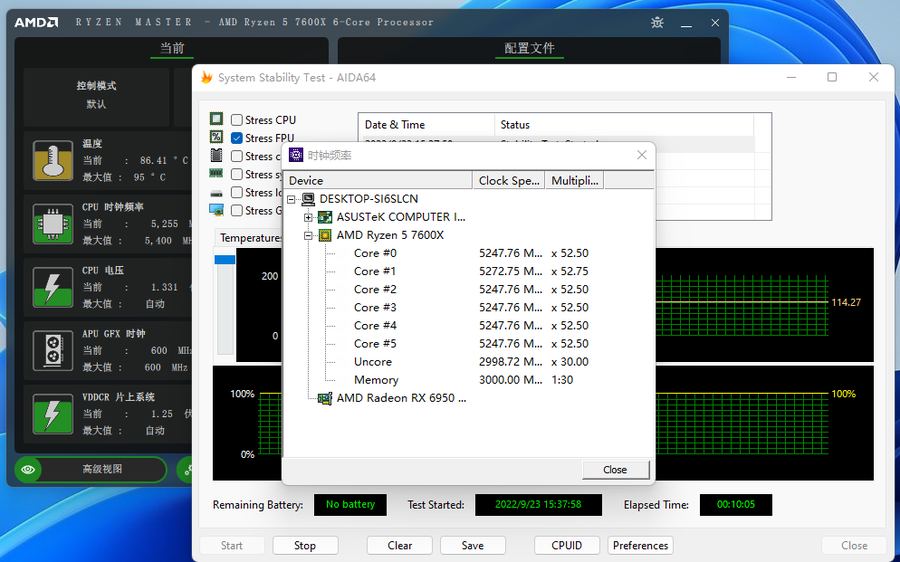Click the CPU voltage lightning icon

coord(52,286)
